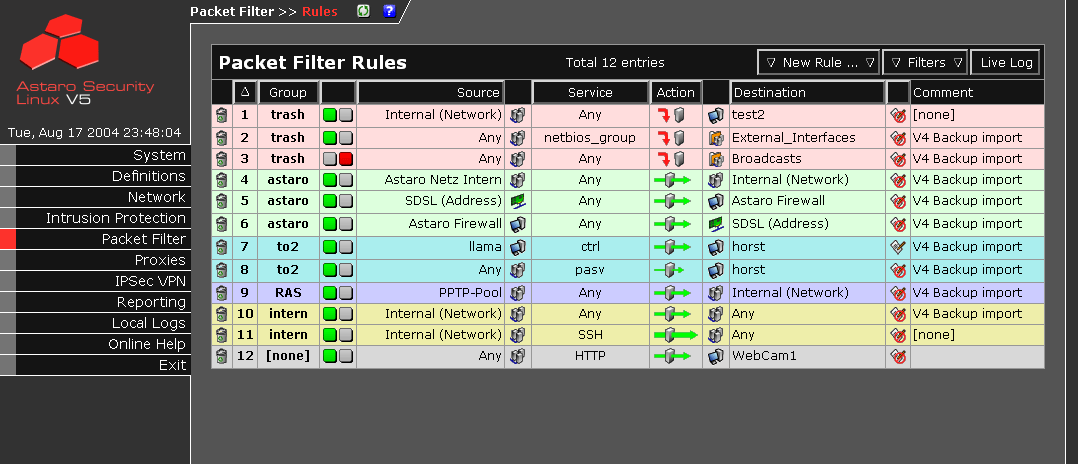Expand the Filters dropdown

[925, 62]
